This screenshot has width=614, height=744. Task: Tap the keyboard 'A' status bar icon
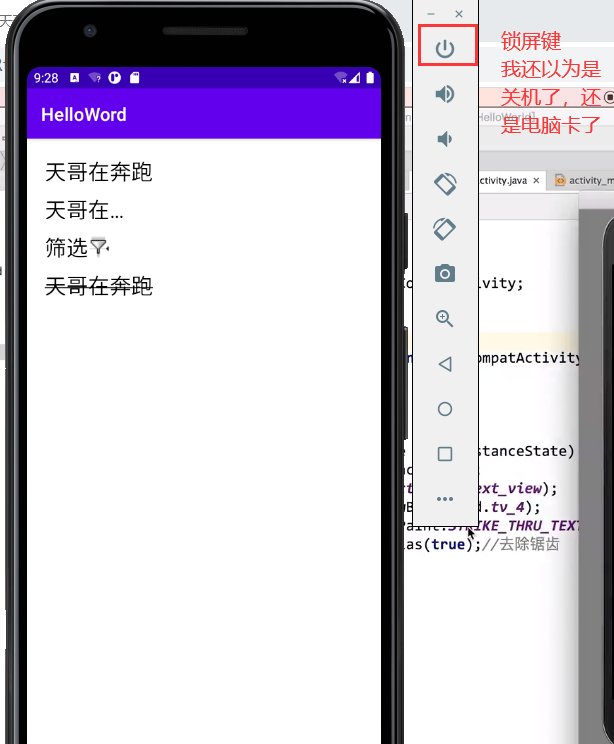tap(74, 78)
